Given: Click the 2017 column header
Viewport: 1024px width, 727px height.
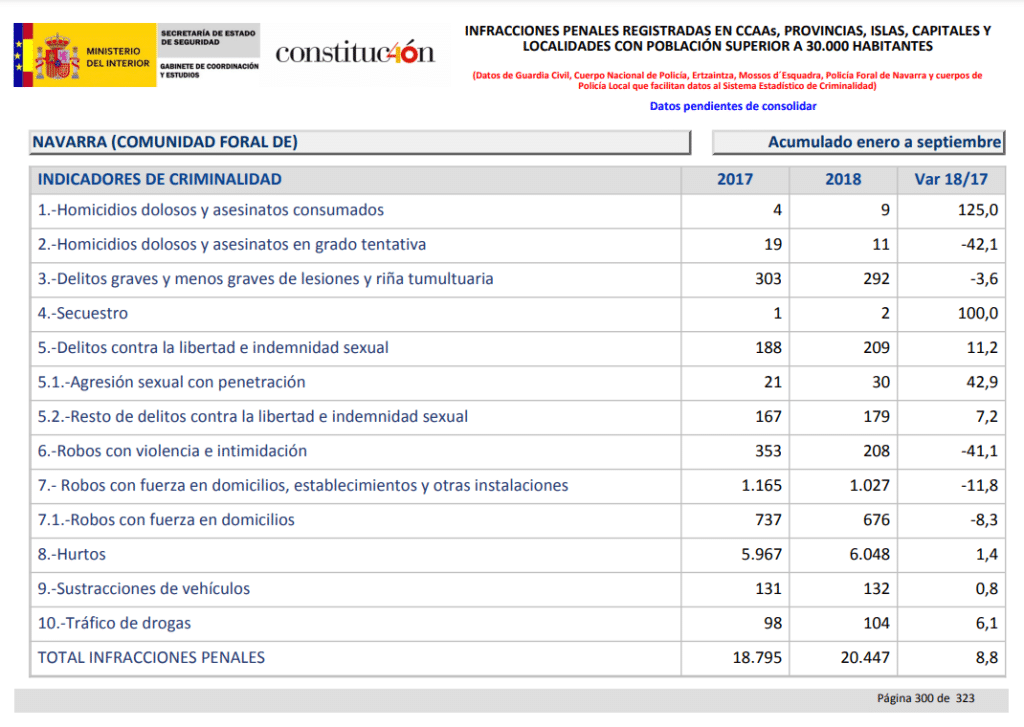Looking at the screenshot, I should tap(735, 180).
